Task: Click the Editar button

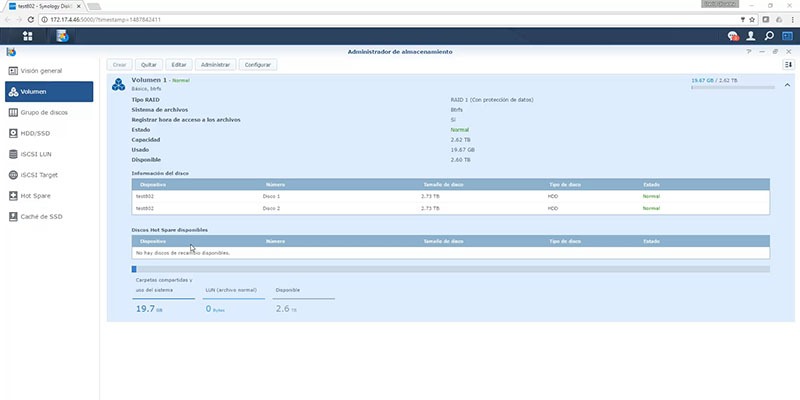Action: point(179,65)
